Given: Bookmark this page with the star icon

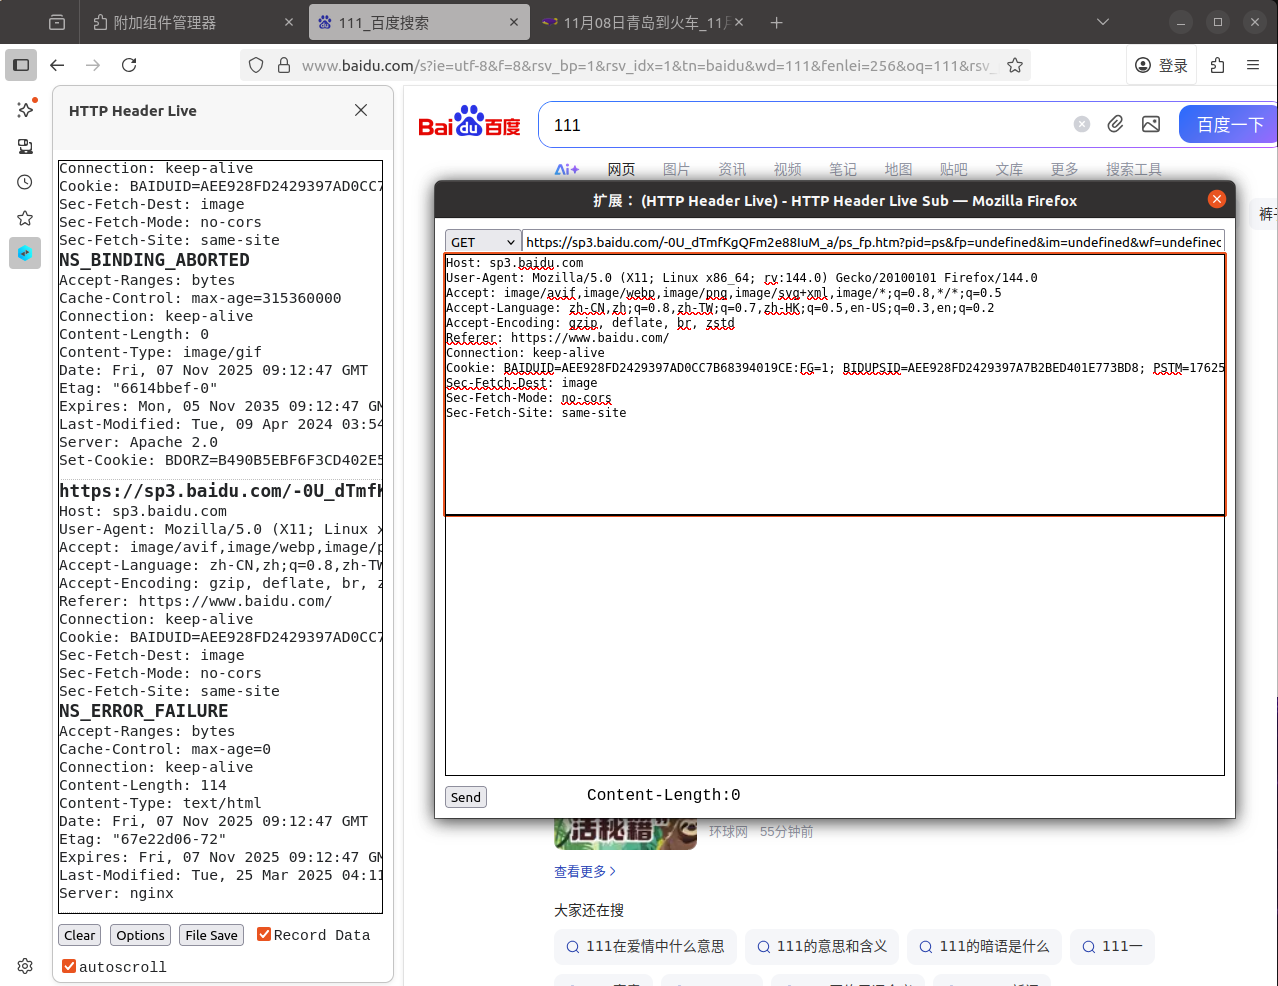Looking at the screenshot, I should click(x=1015, y=65).
